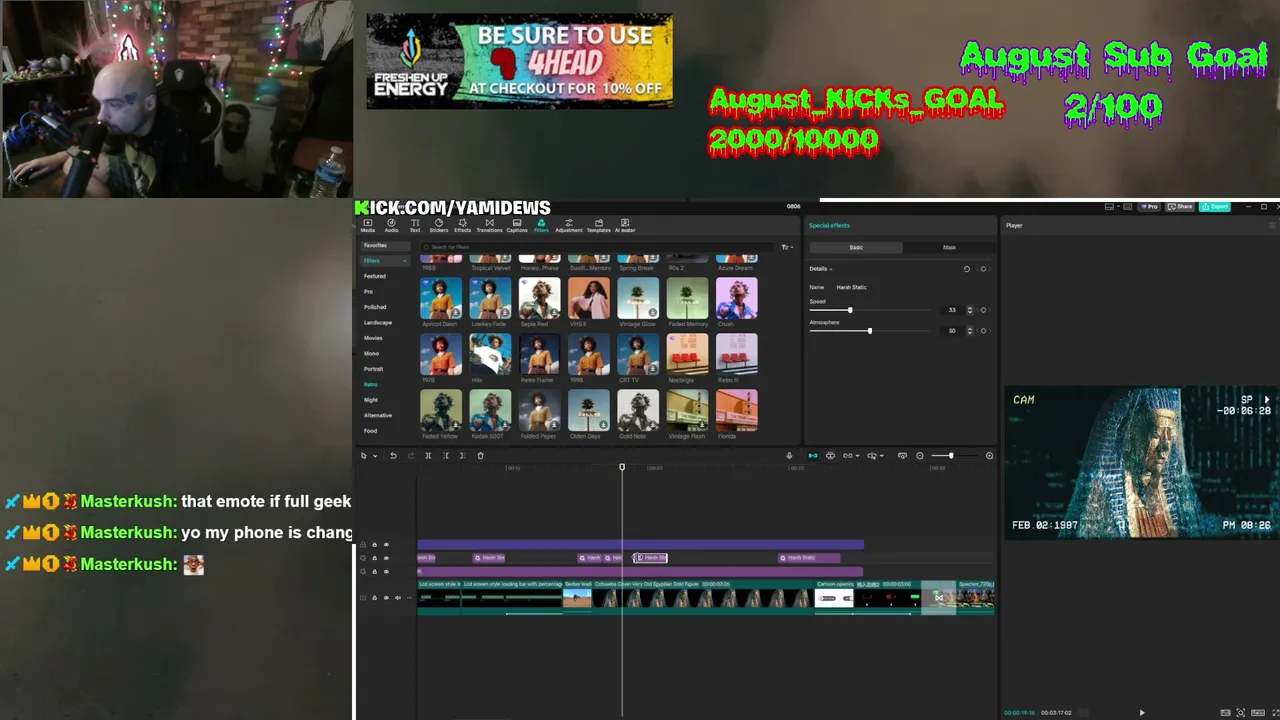Click the Export button
Image resolution: width=1280 pixels, height=720 pixels.
(1215, 207)
